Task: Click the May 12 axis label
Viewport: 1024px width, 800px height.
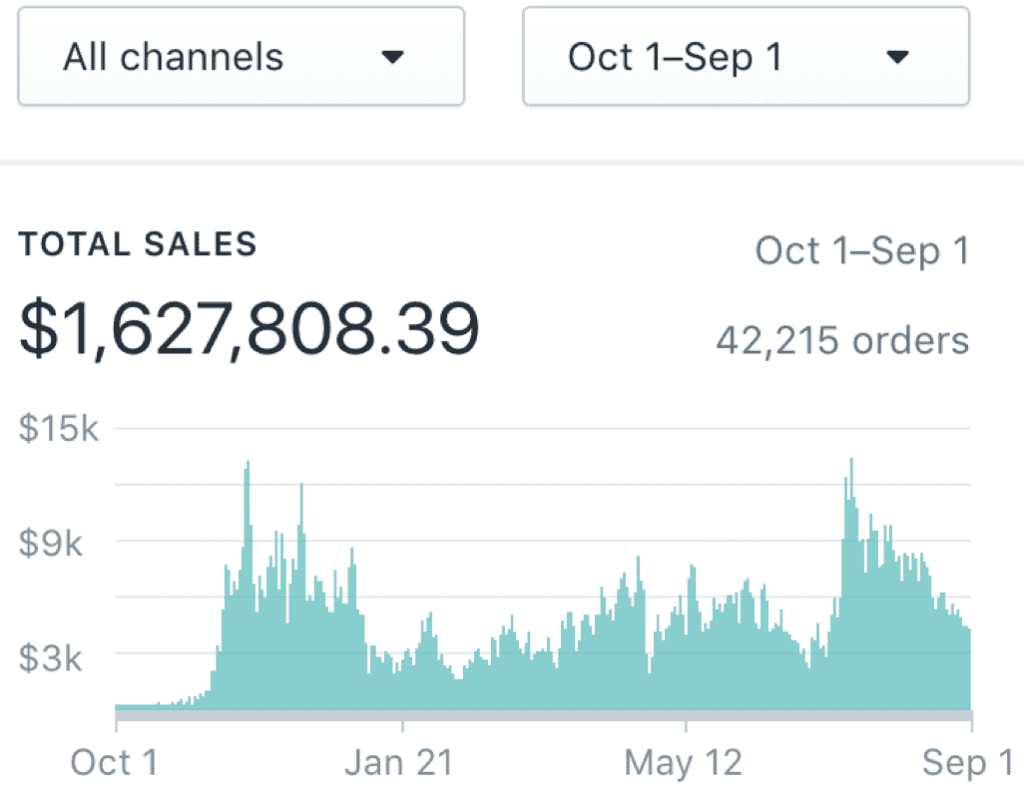Action: coord(683,762)
